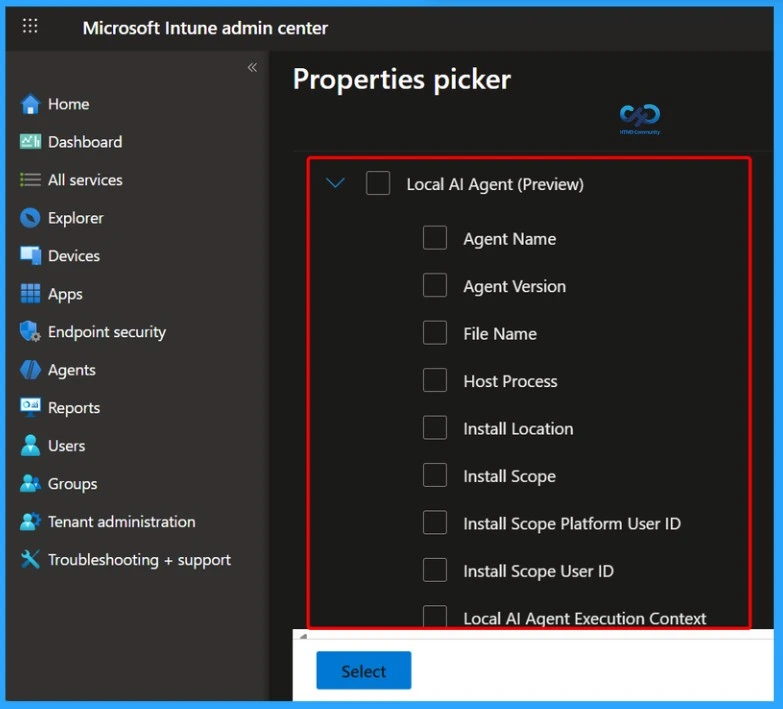Click the Endpoint security shield icon

[30, 332]
